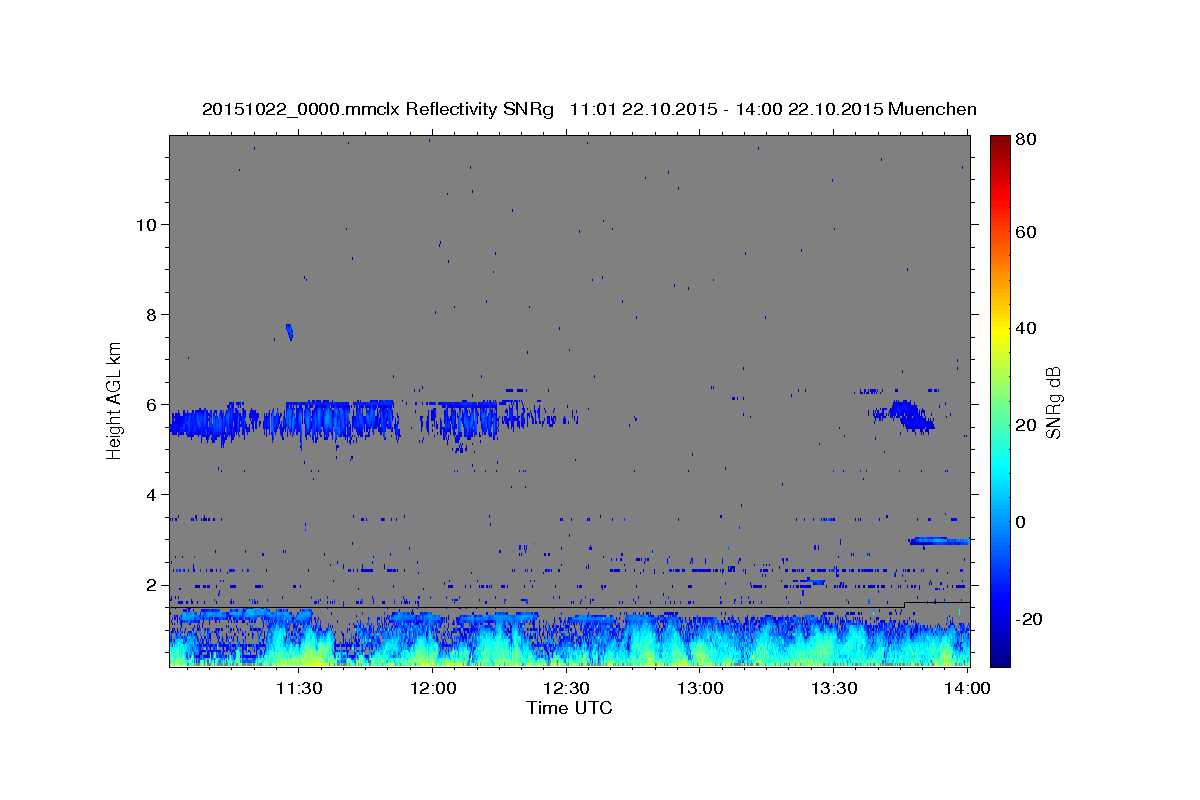Click the 13:30 time tick label
This screenshot has height=800, width=1200.
(834, 688)
